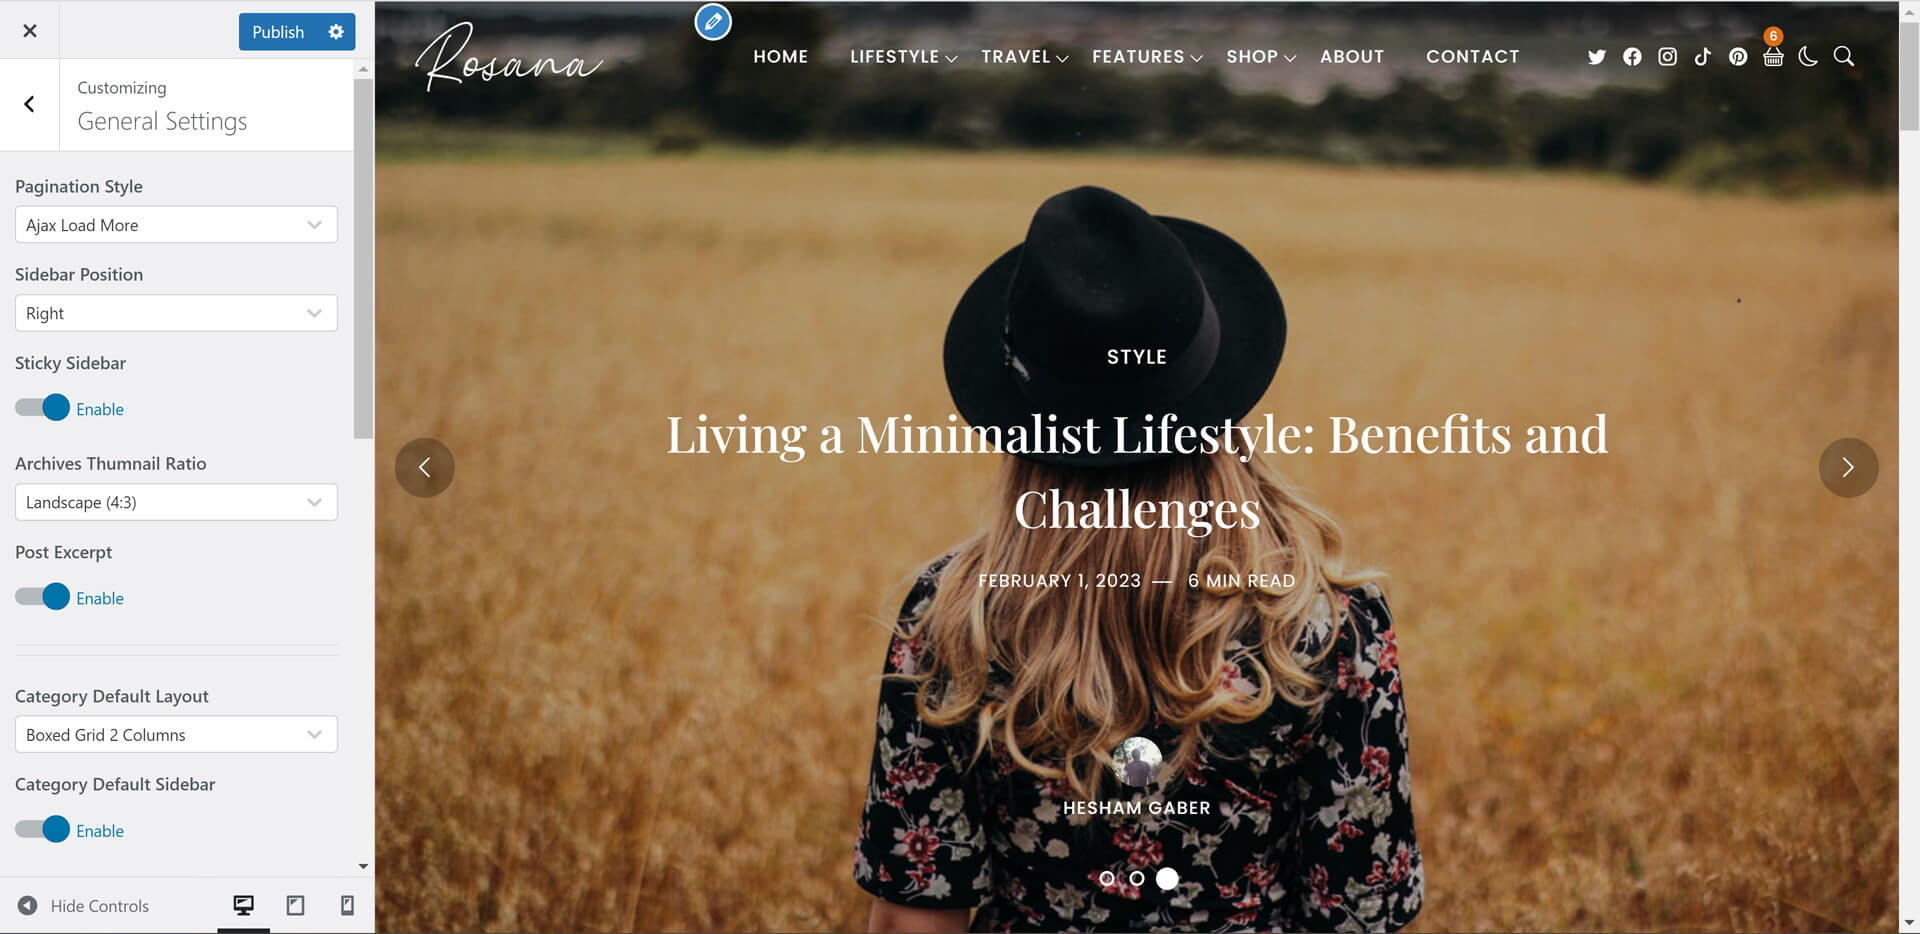The width and height of the screenshot is (1920, 934).
Task: Open the Features menu item
Action: pyautogui.click(x=1147, y=57)
